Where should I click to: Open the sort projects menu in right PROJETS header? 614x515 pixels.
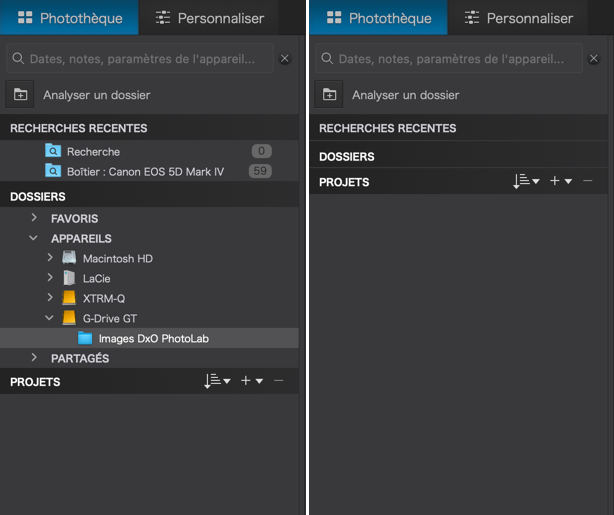click(526, 181)
